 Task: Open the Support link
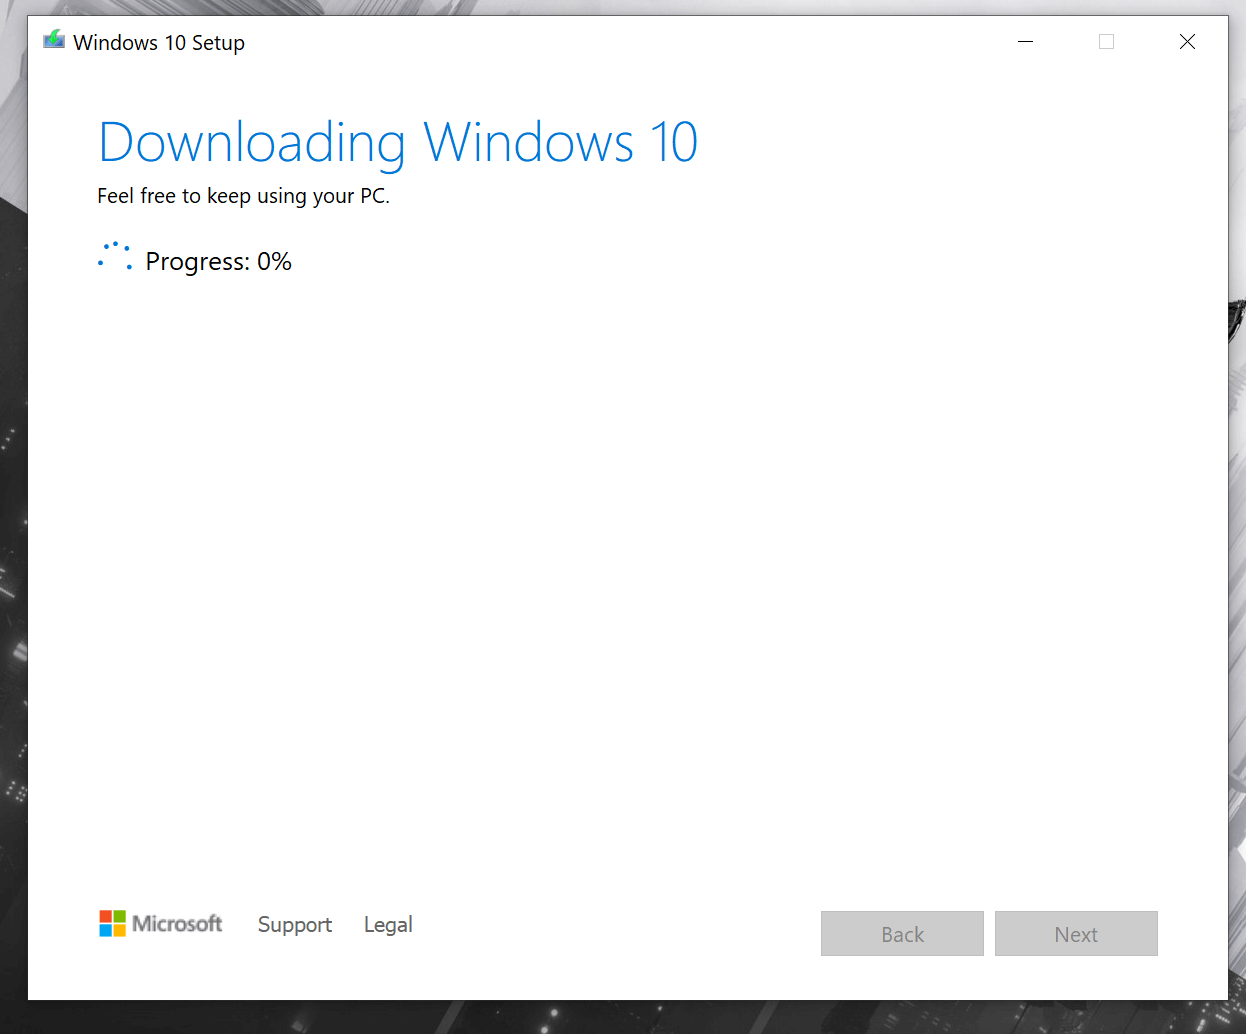point(295,925)
